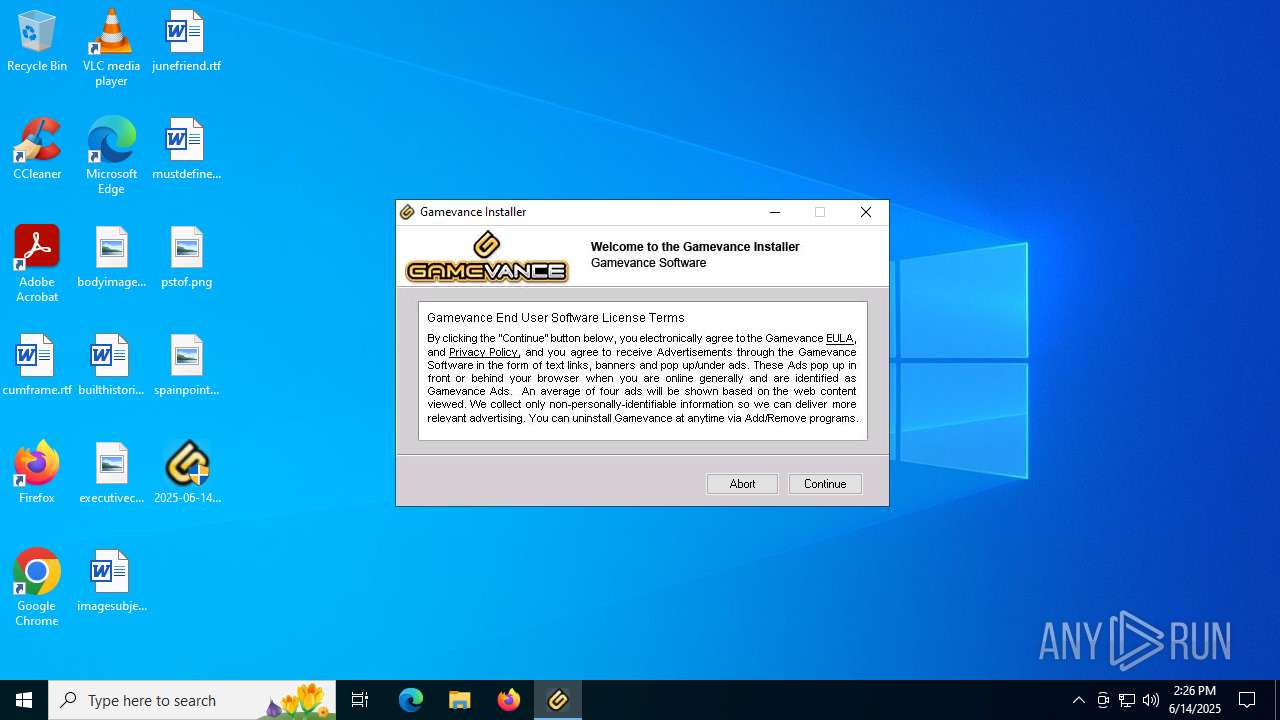Minimize the Gamevance Installer window

coord(775,212)
